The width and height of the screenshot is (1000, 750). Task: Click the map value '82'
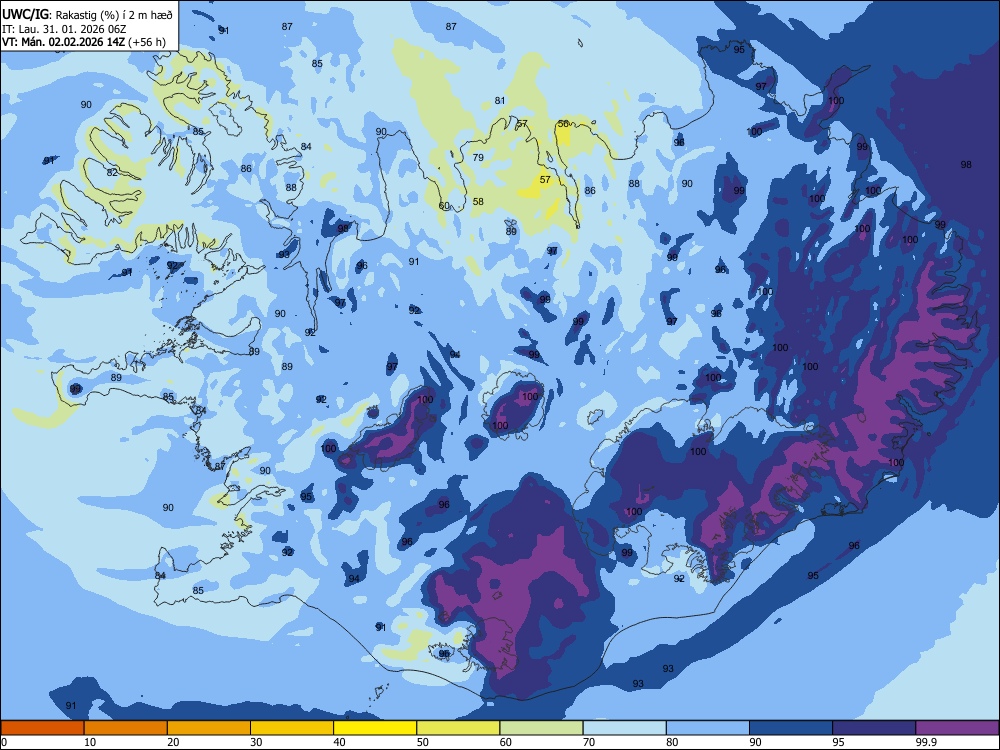click(112, 173)
